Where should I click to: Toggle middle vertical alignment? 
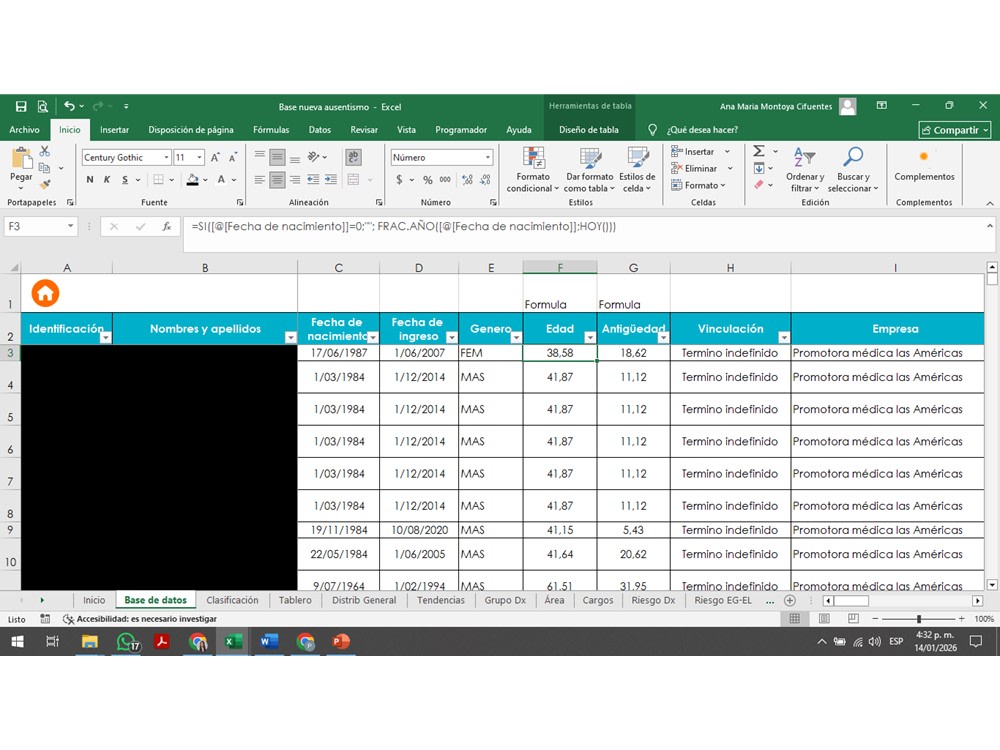(x=277, y=157)
